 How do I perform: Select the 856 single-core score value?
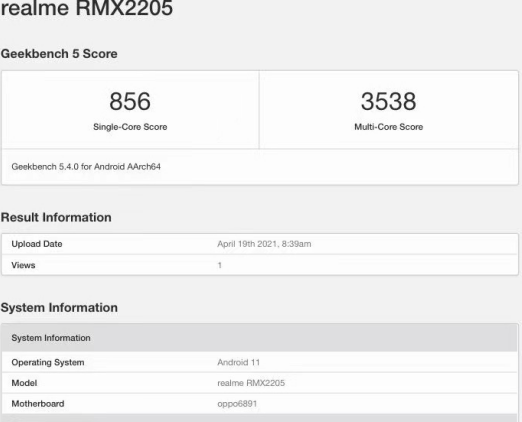pyautogui.click(x=130, y=101)
